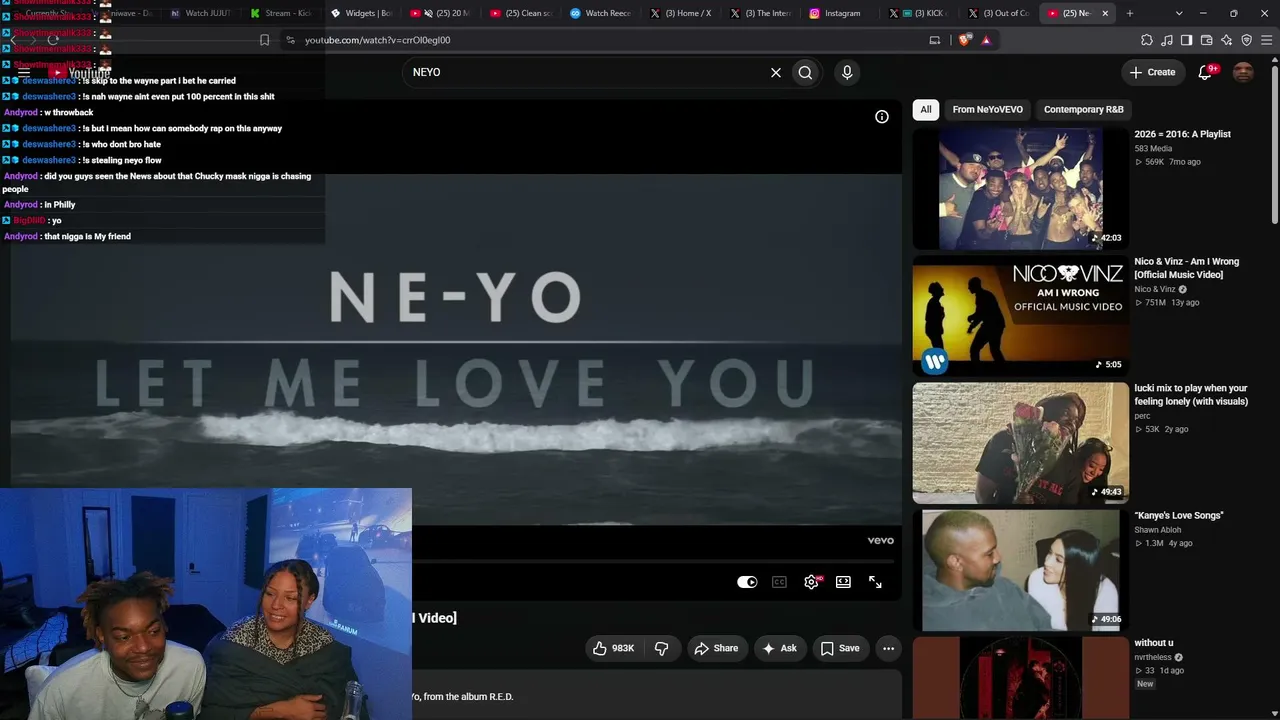The image size is (1280, 720).
Task: Dislike the Ne-Yo video
Action: pyautogui.click(x=662, y=648)
